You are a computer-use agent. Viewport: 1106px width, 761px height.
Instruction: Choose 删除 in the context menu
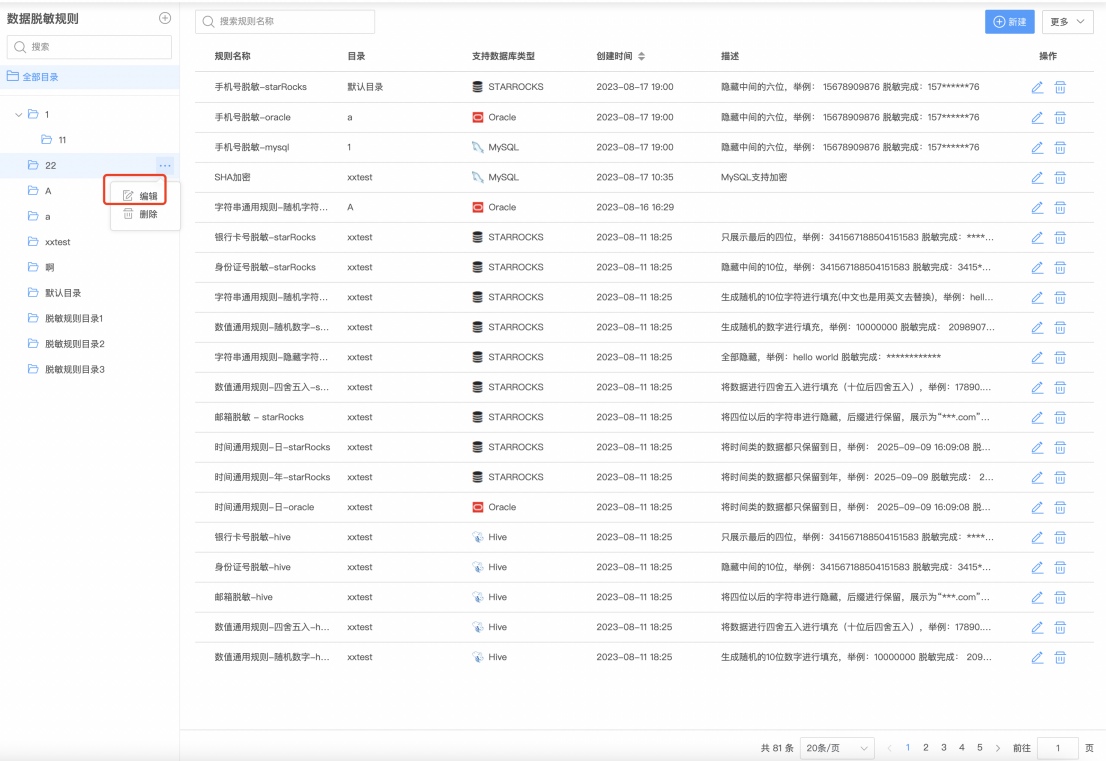141,214
